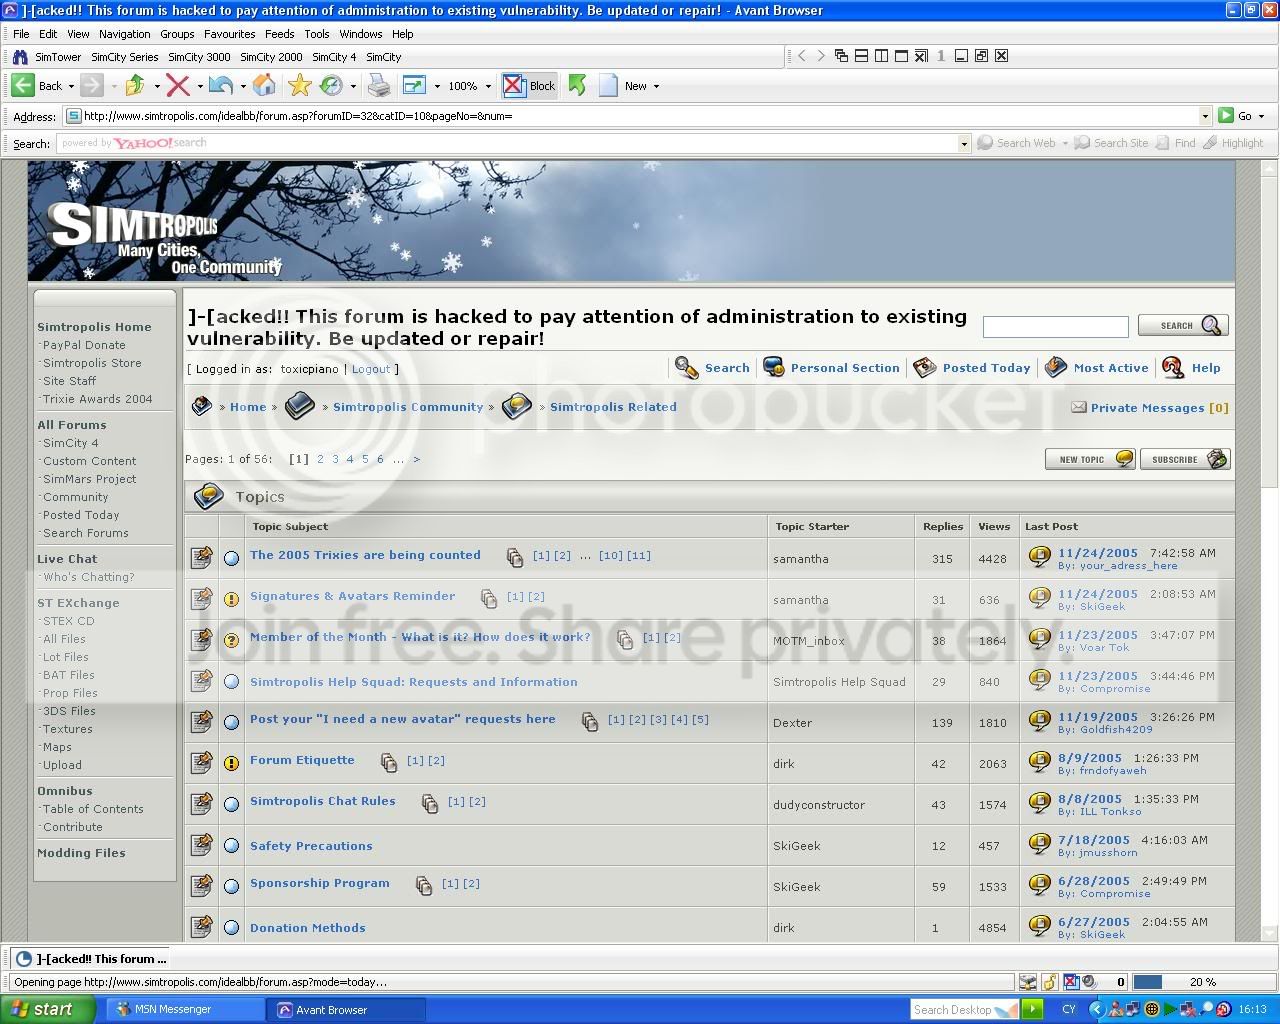This screenshot has height=1024, width=1280.
Task: Click the Home toolbar icon
Action: (x=264, y=86)
